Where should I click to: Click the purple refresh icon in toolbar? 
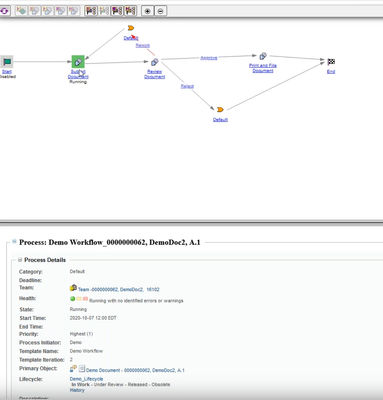(5, 11)
